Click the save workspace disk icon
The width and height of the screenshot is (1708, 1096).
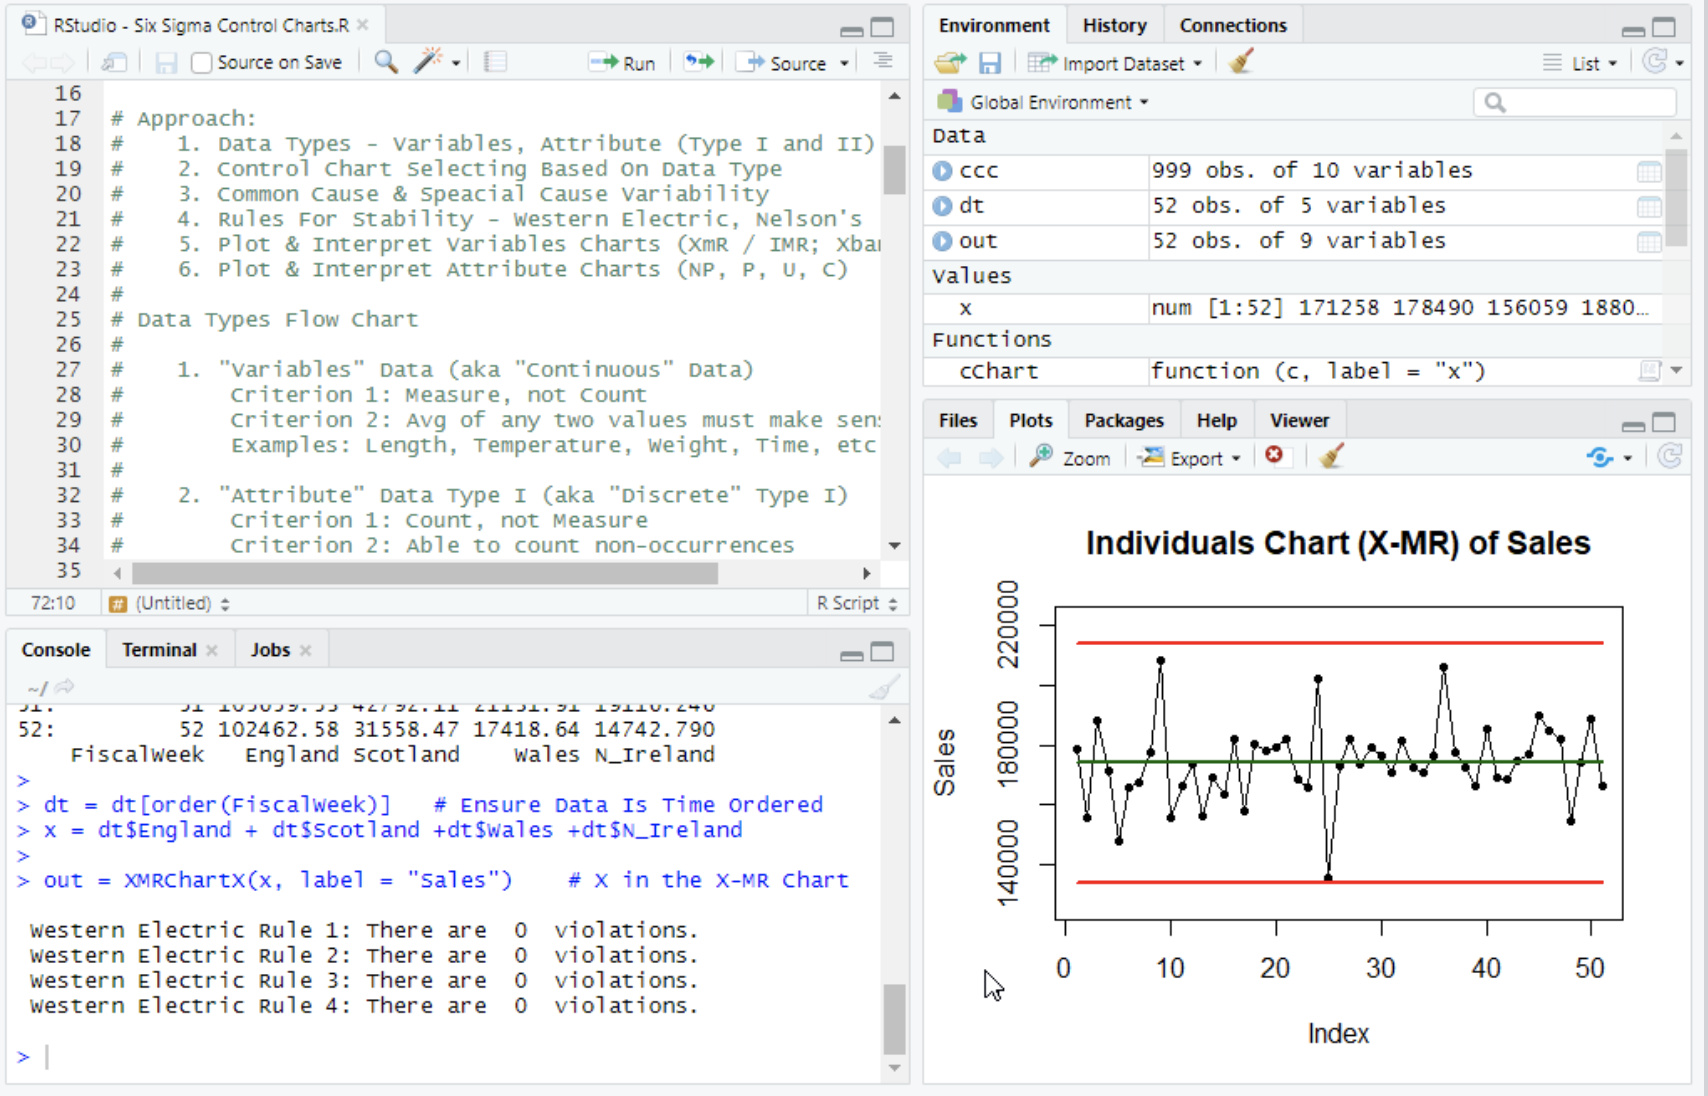pos(989,63)
